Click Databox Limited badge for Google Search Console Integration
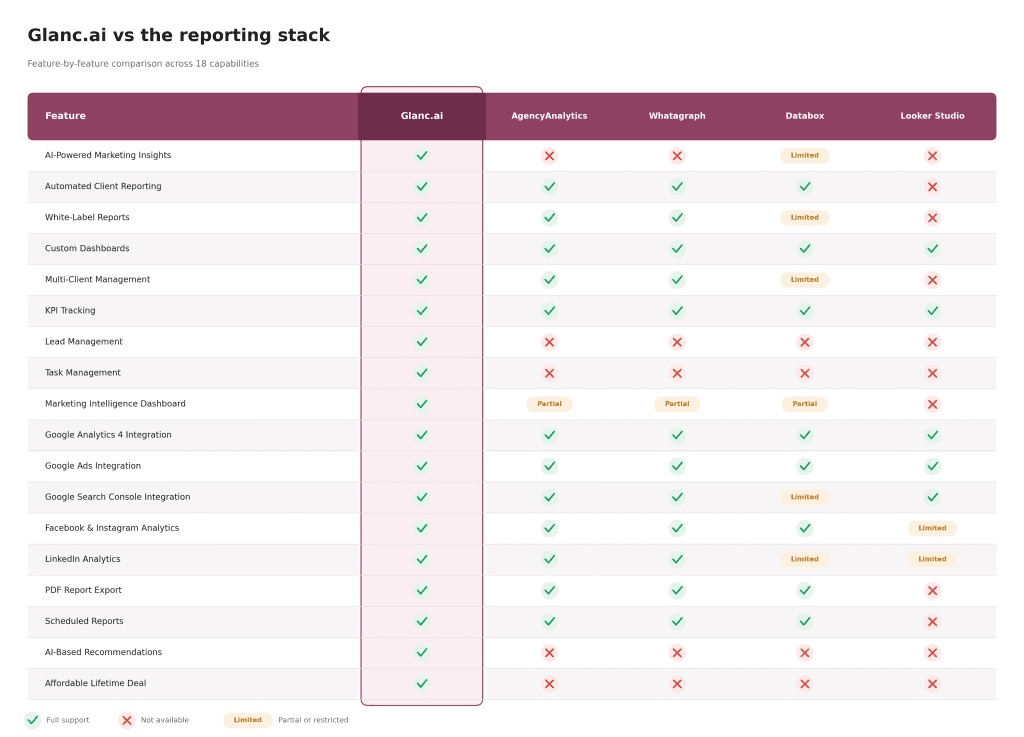1024x737 pixels. pyautogui.click(x=805, y=497)
